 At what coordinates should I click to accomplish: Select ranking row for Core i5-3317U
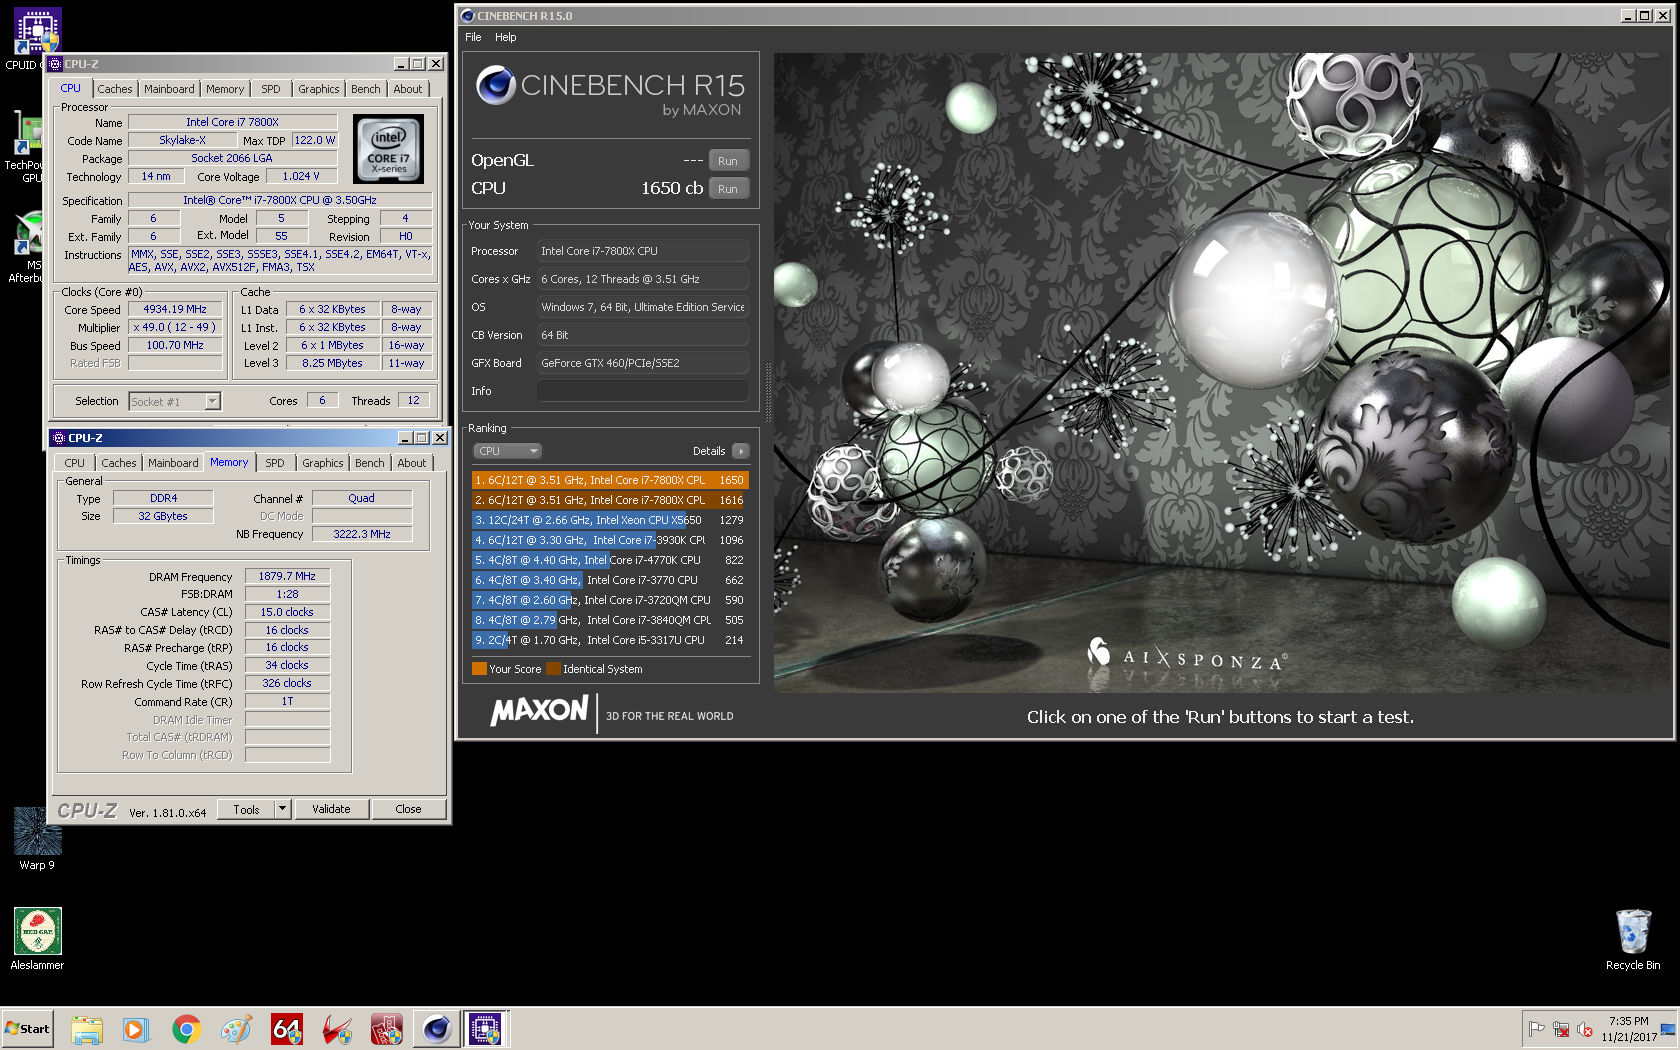[x=610, y=640]
